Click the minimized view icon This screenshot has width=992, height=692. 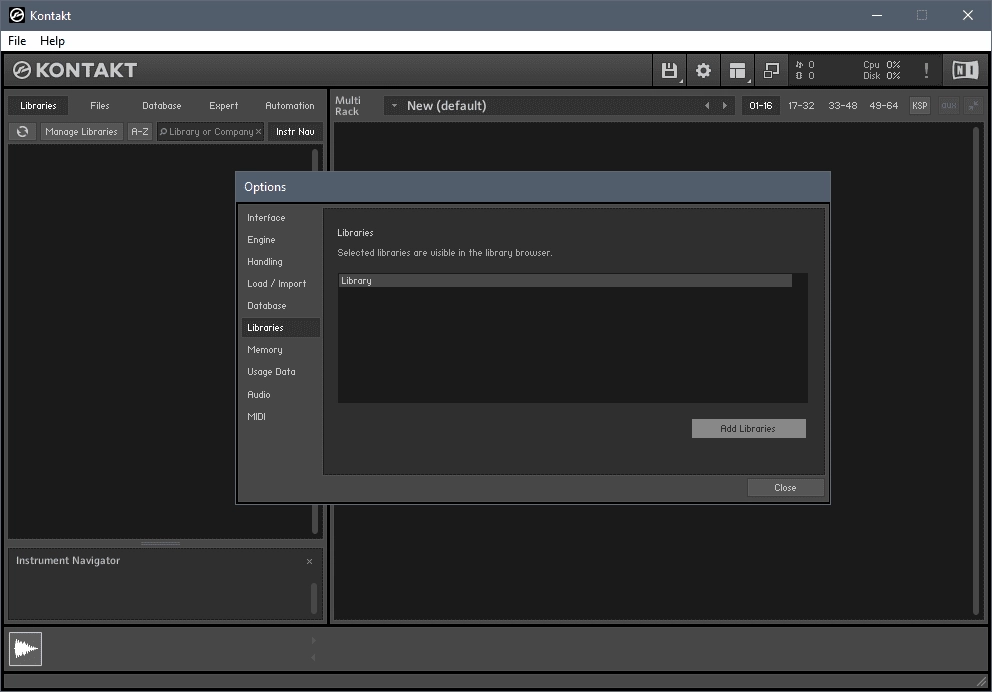[771, 70]
